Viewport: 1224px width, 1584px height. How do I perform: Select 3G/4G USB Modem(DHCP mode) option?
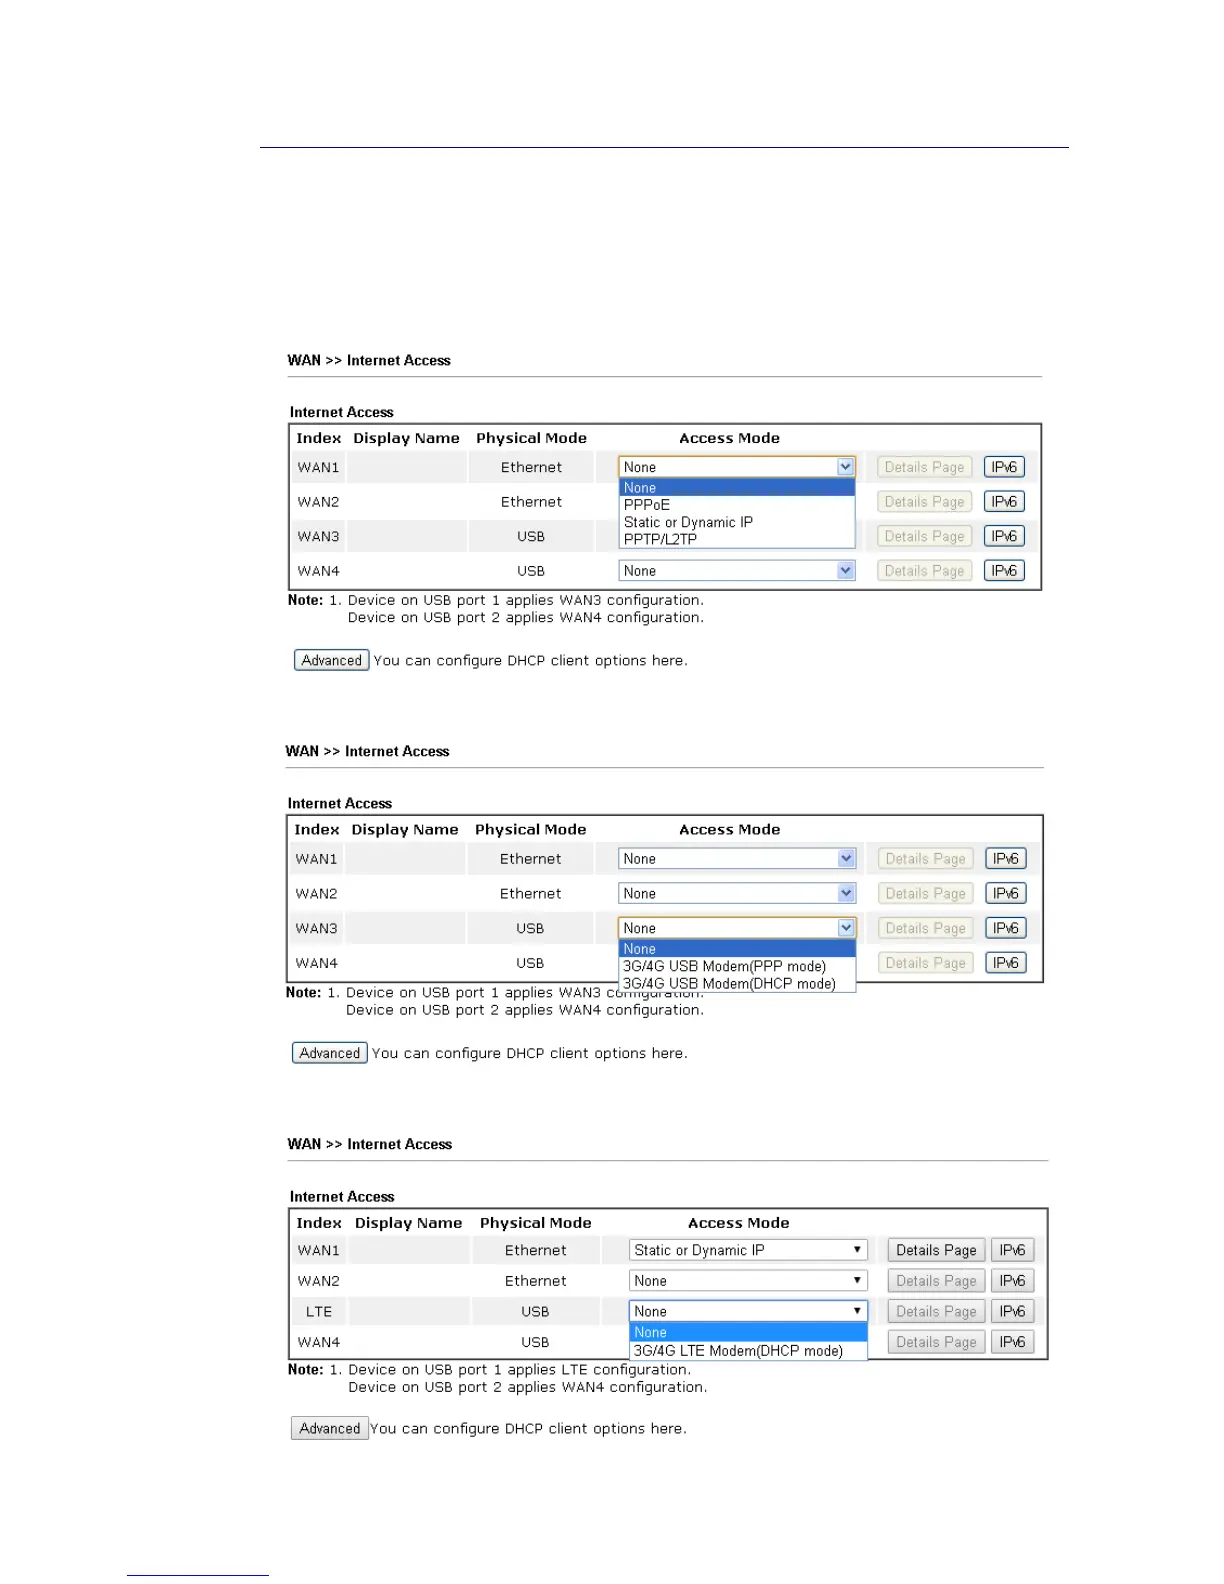click(737, 983)
